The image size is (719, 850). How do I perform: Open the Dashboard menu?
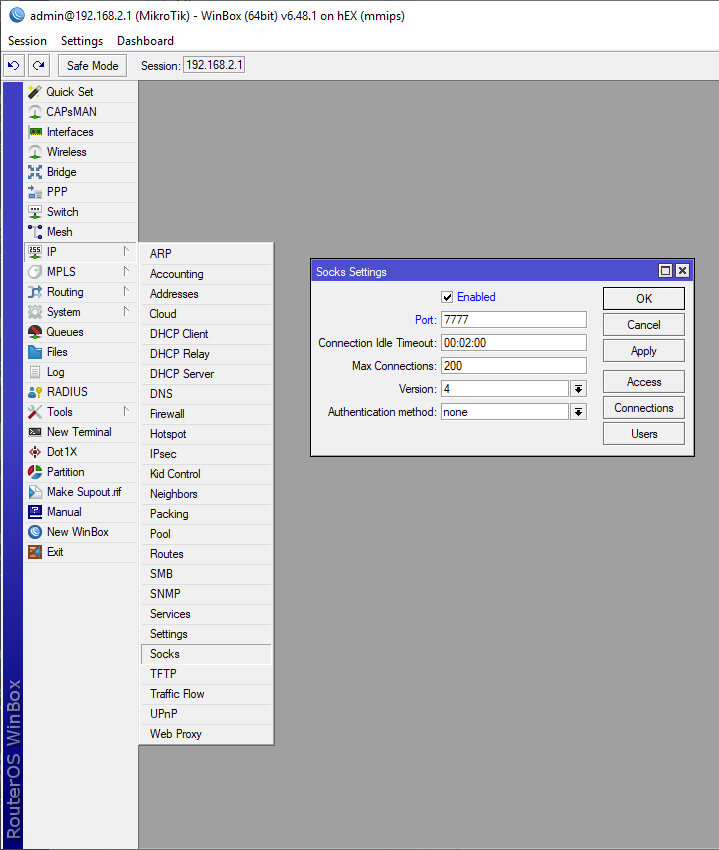click(x=145, y=41)
